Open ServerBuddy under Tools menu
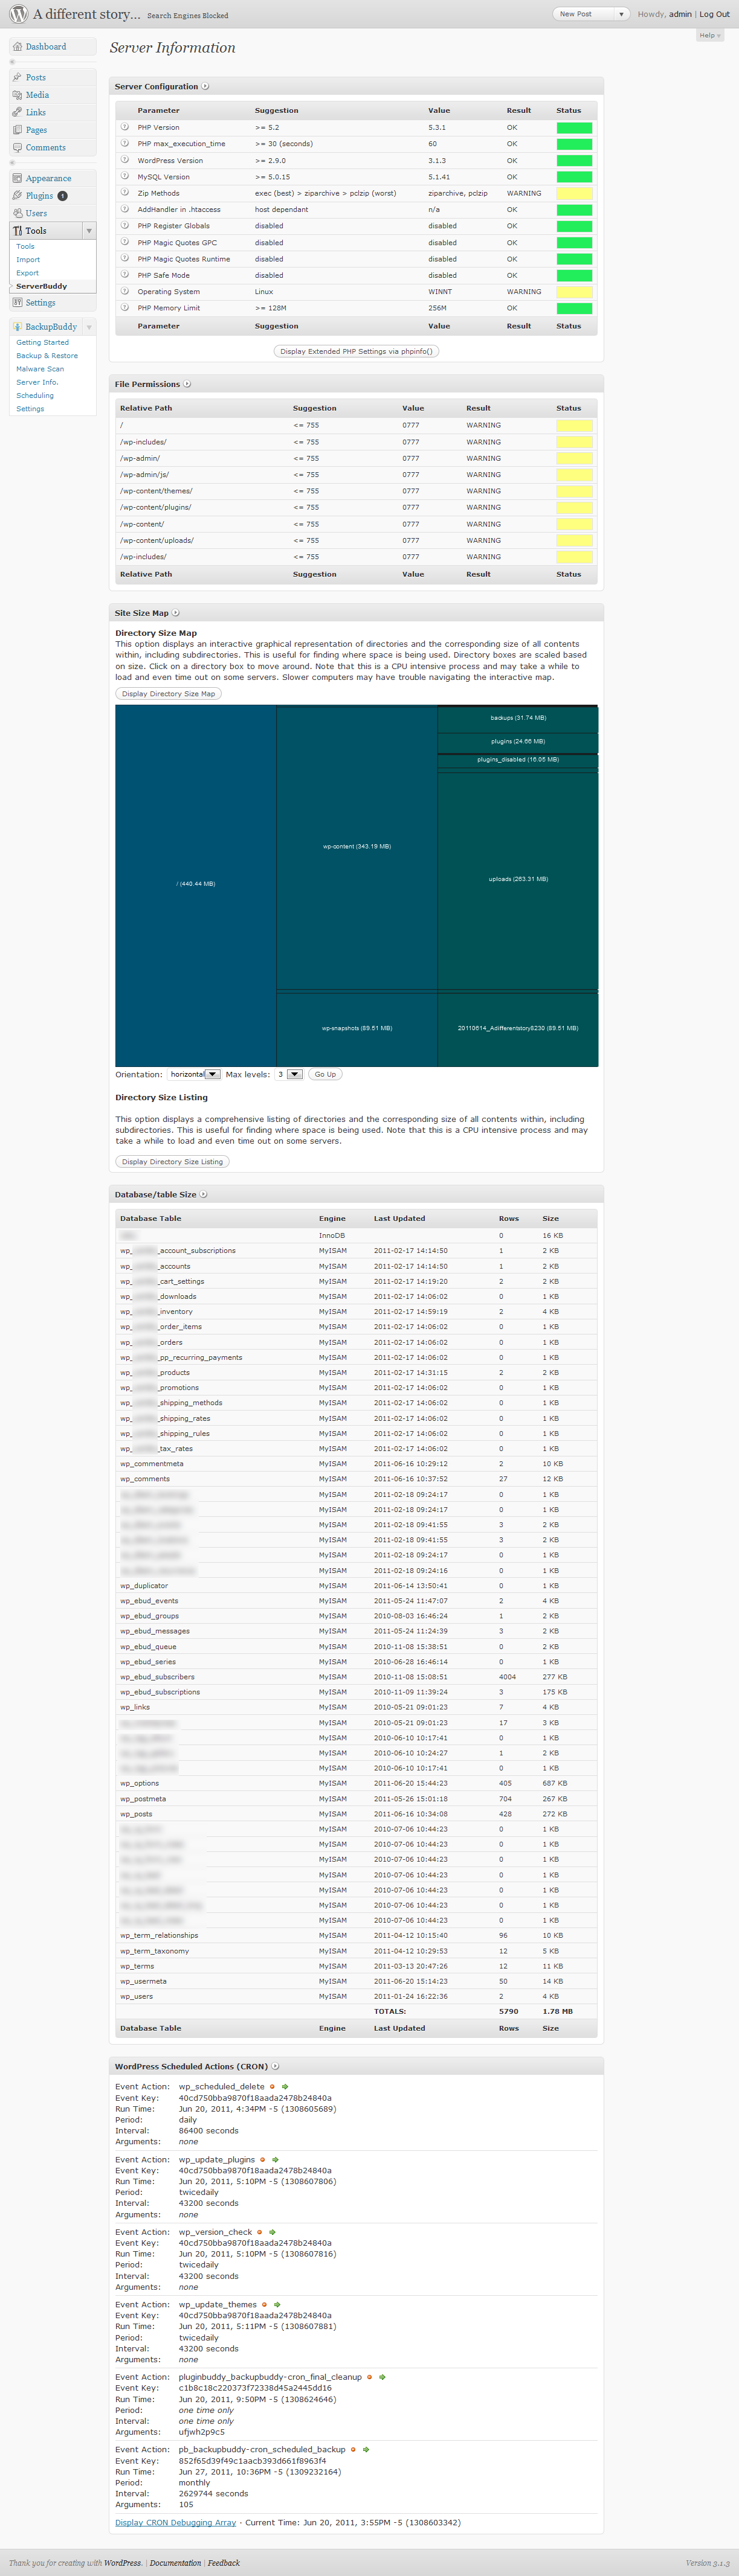This screenshot has height=2576, width=739. pos(41,286)
